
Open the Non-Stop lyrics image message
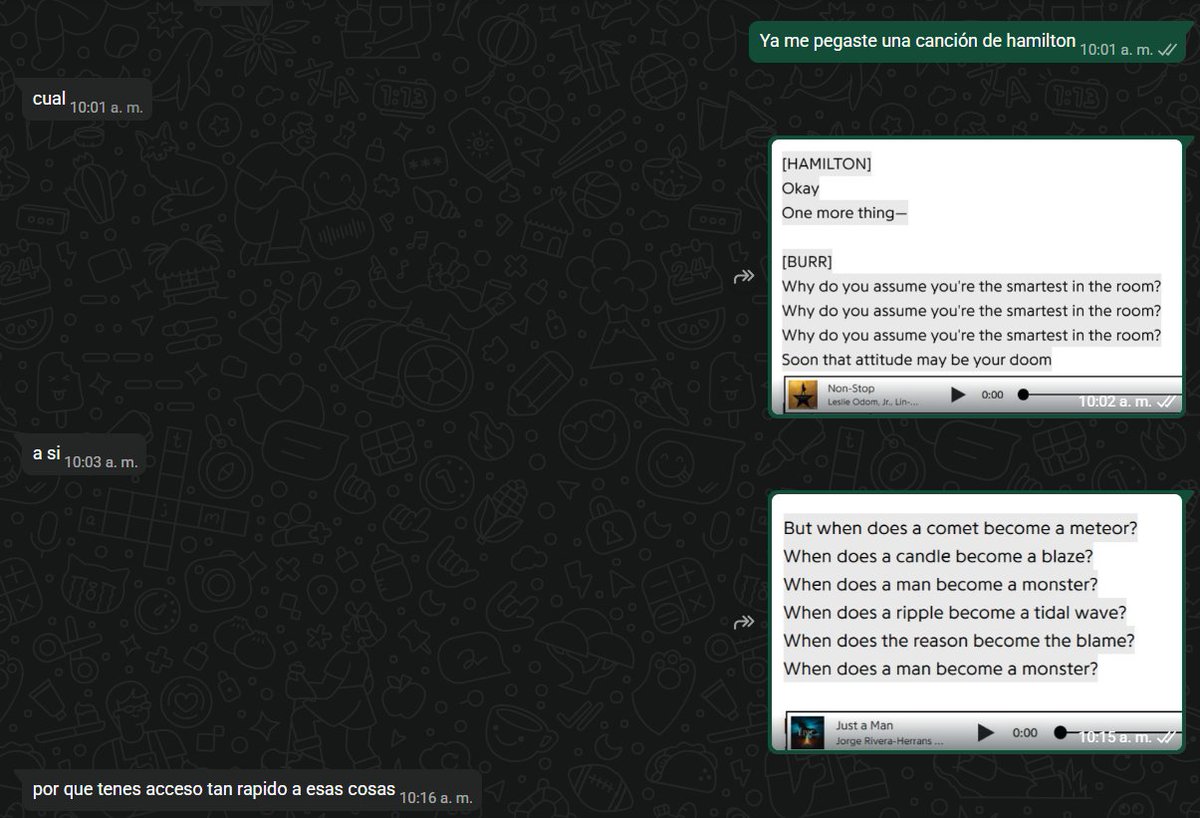pos(976,276)
